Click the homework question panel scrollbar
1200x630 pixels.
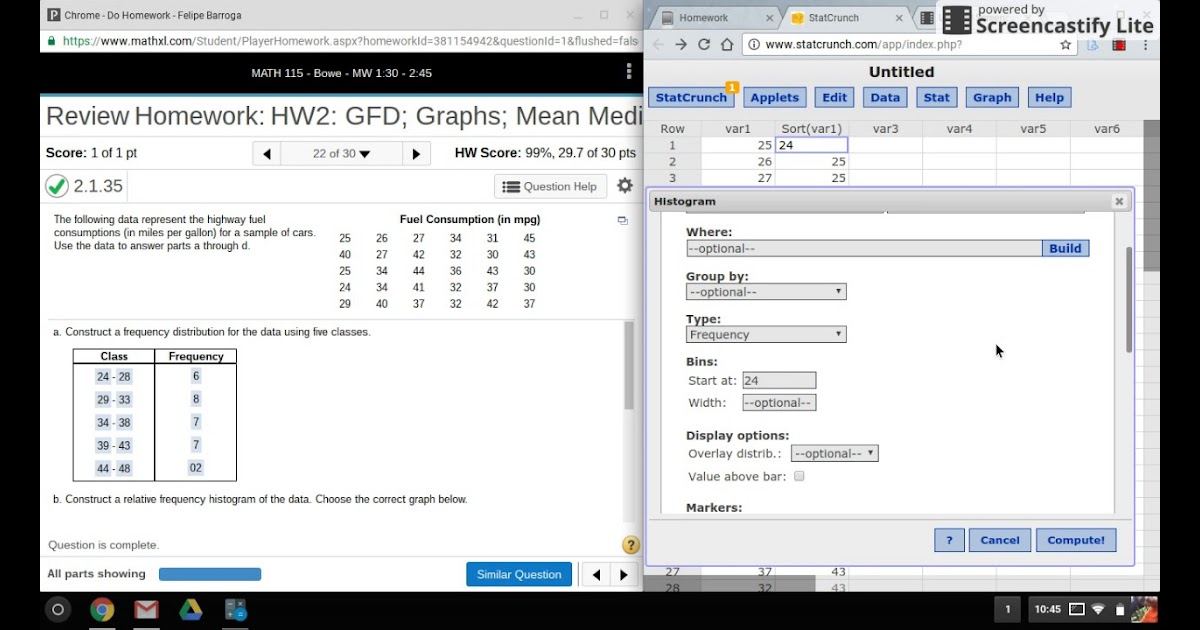(629, 365)
